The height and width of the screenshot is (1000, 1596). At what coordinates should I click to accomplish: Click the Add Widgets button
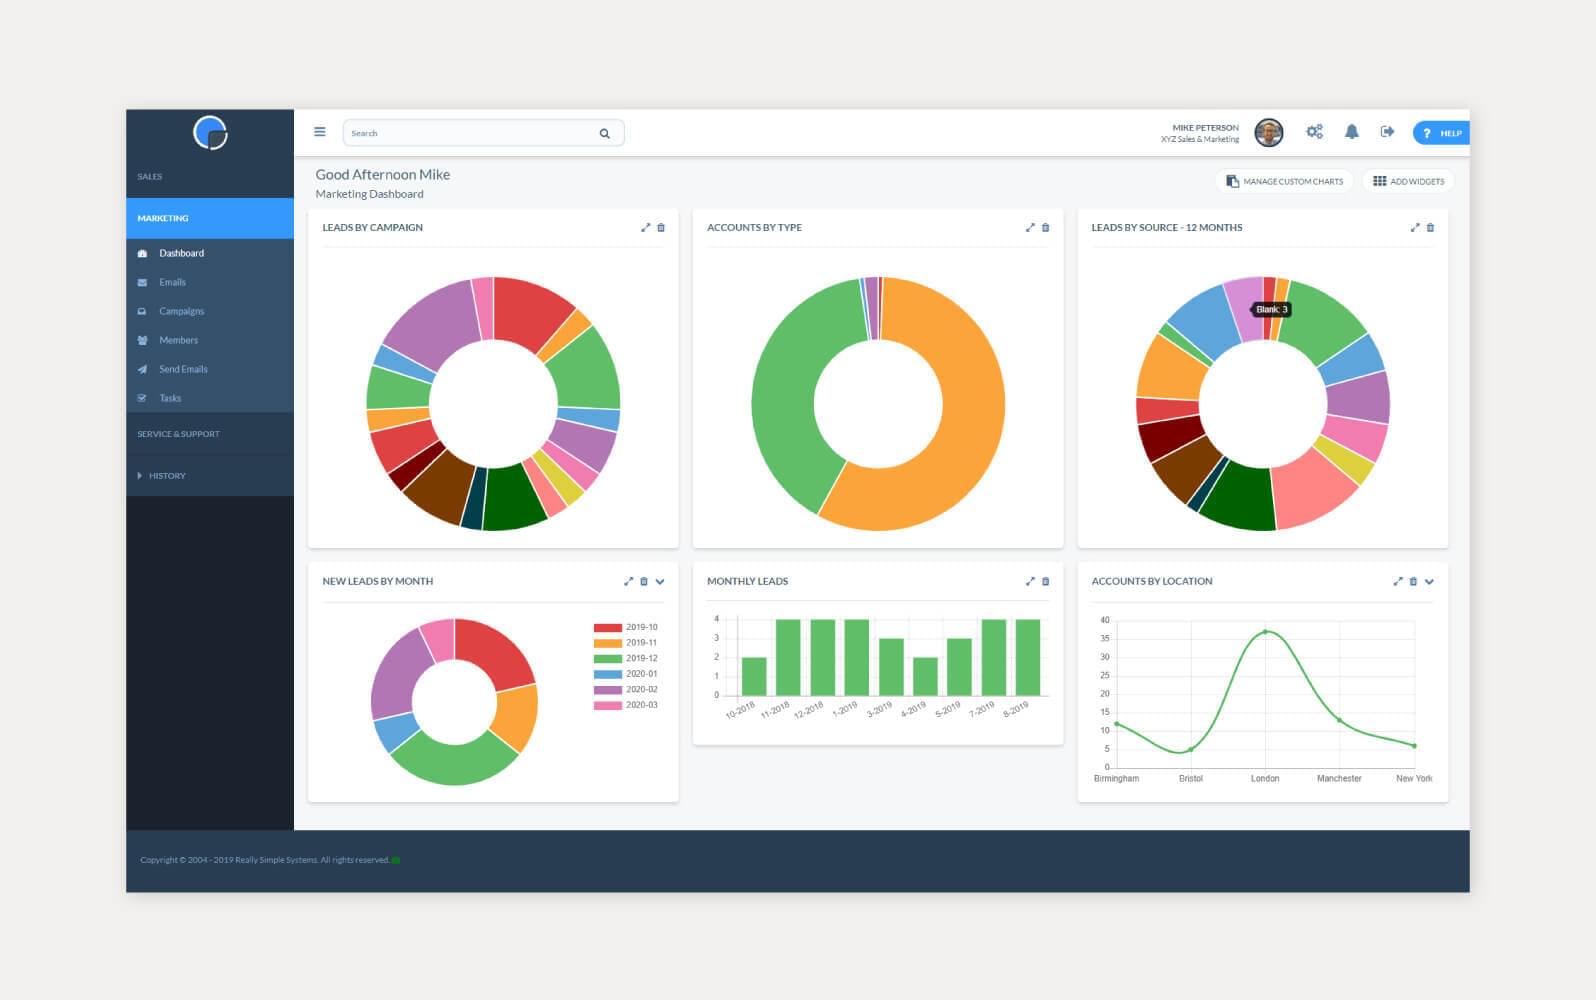pos(1408,181)
